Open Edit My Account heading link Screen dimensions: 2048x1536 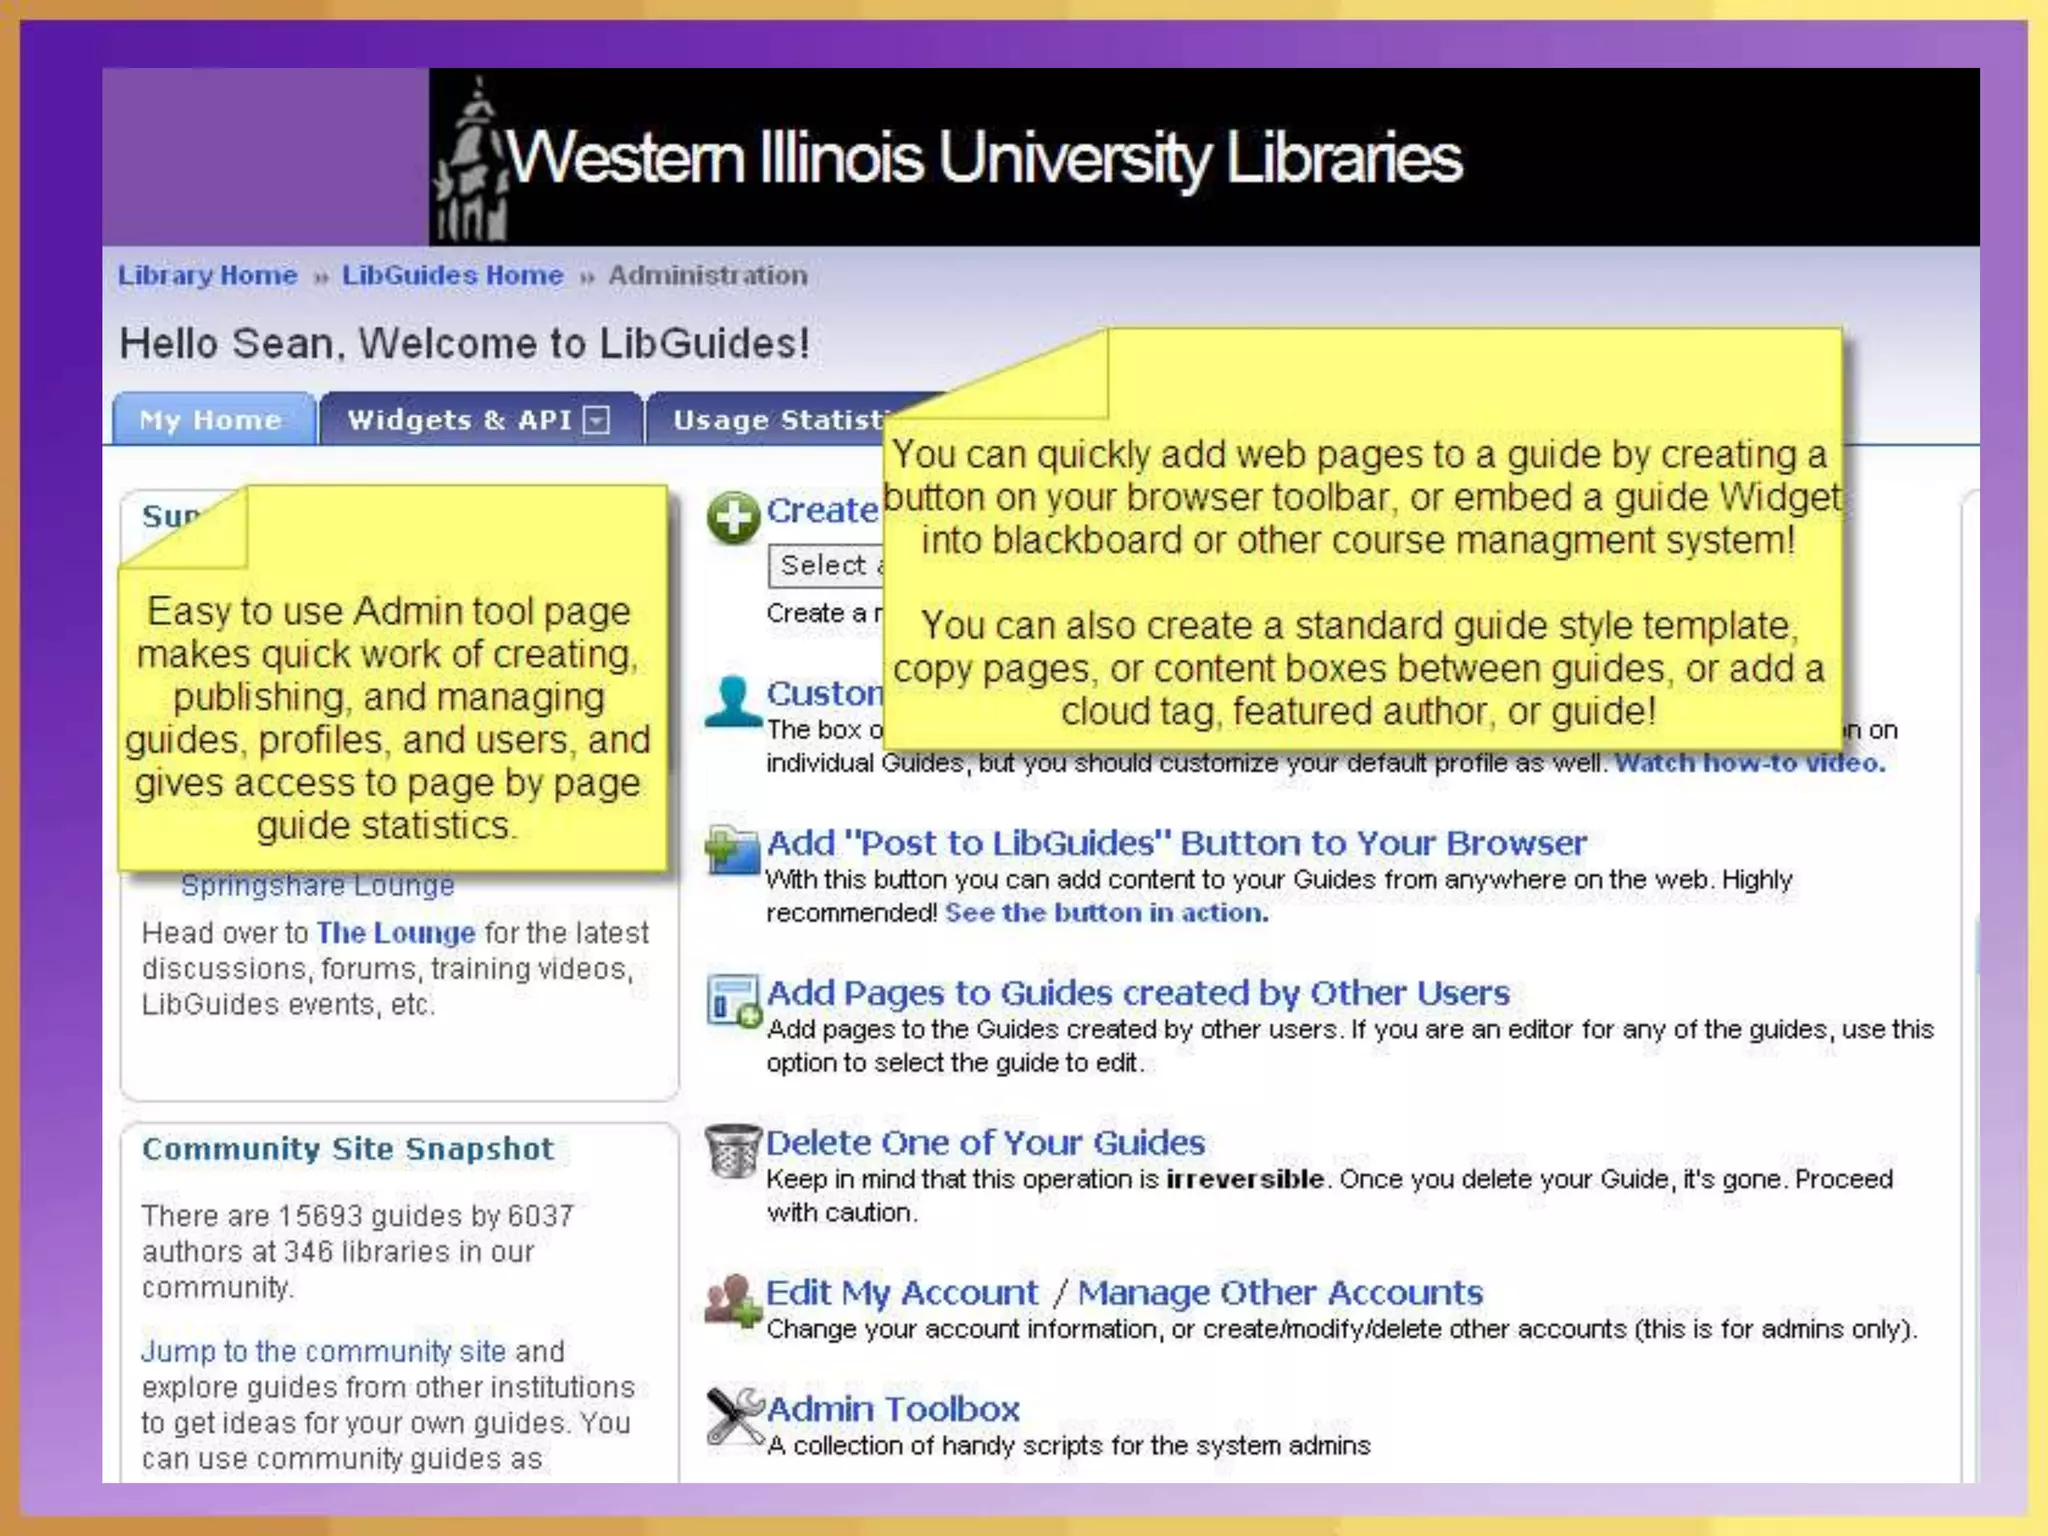click(902, 1293)
